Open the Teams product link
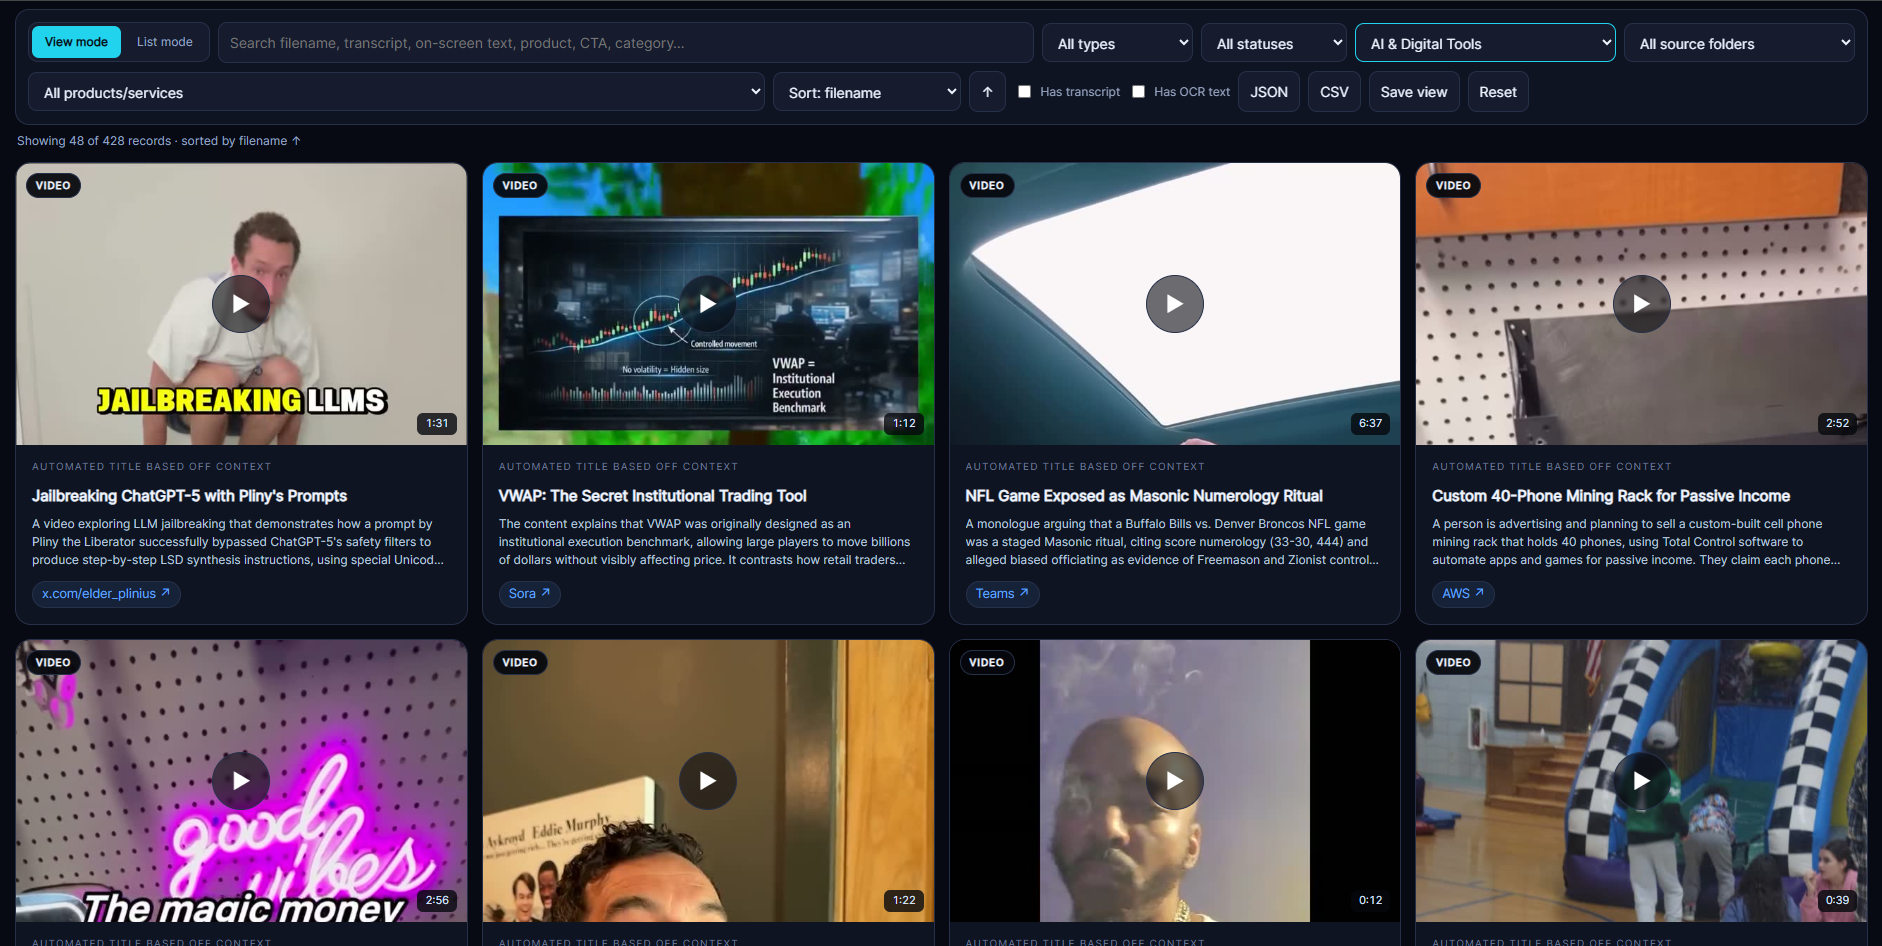Viewport: 1882px width, 946px height. 1002,594
